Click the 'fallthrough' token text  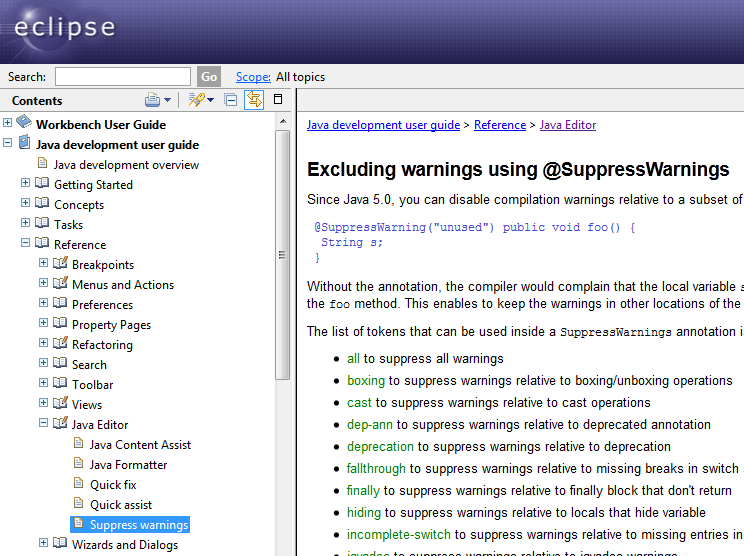[x=376, y=469]
